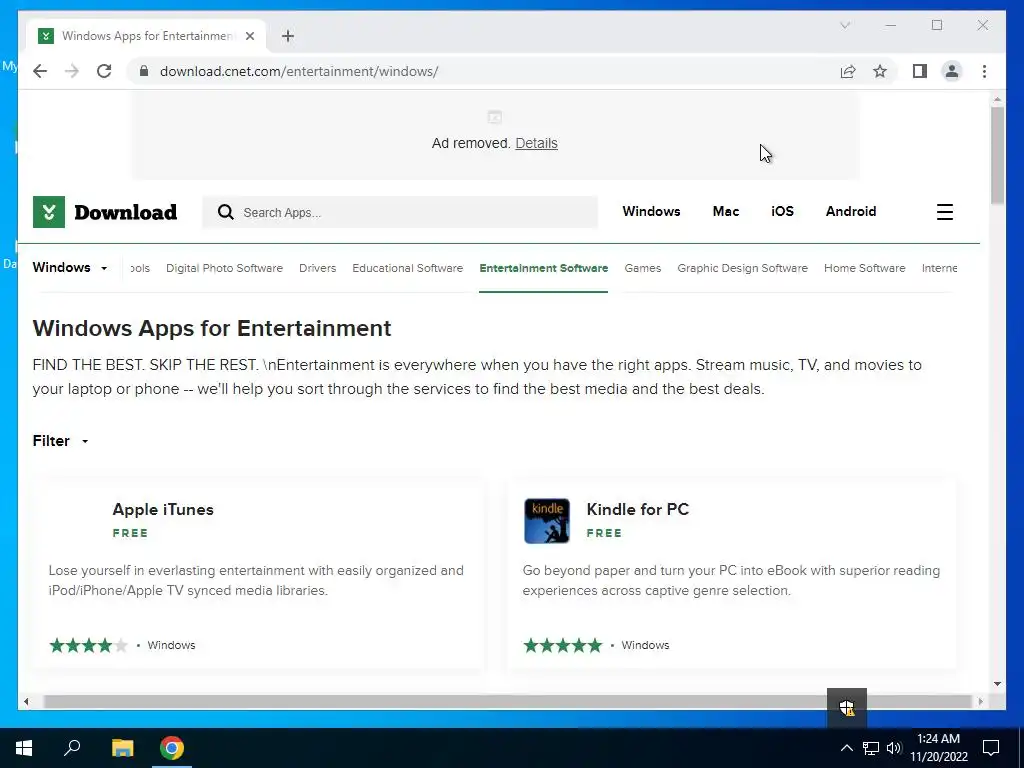Open the Apple iTunes title link
Image resolution: width=1024 pixels, height=768 pixels.
pos(163,509)
